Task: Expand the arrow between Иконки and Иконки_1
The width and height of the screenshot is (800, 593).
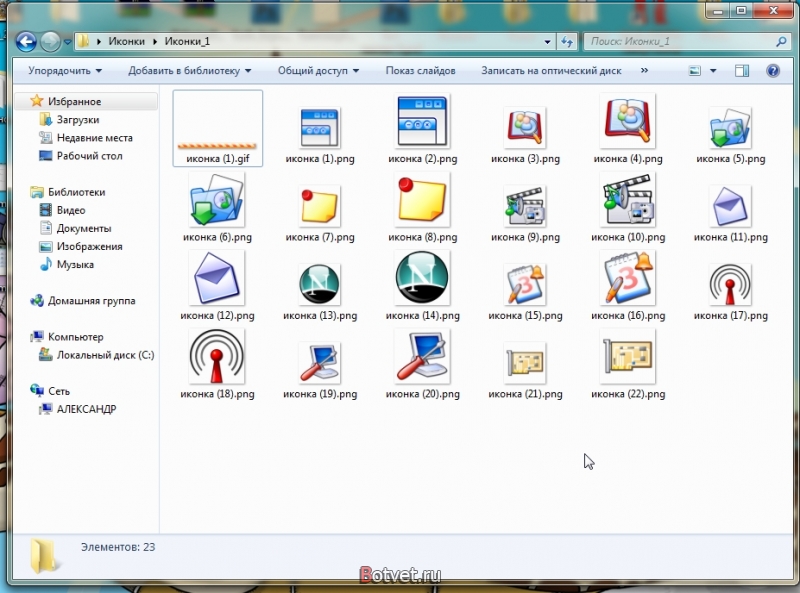Action: [x=155, y=42]
